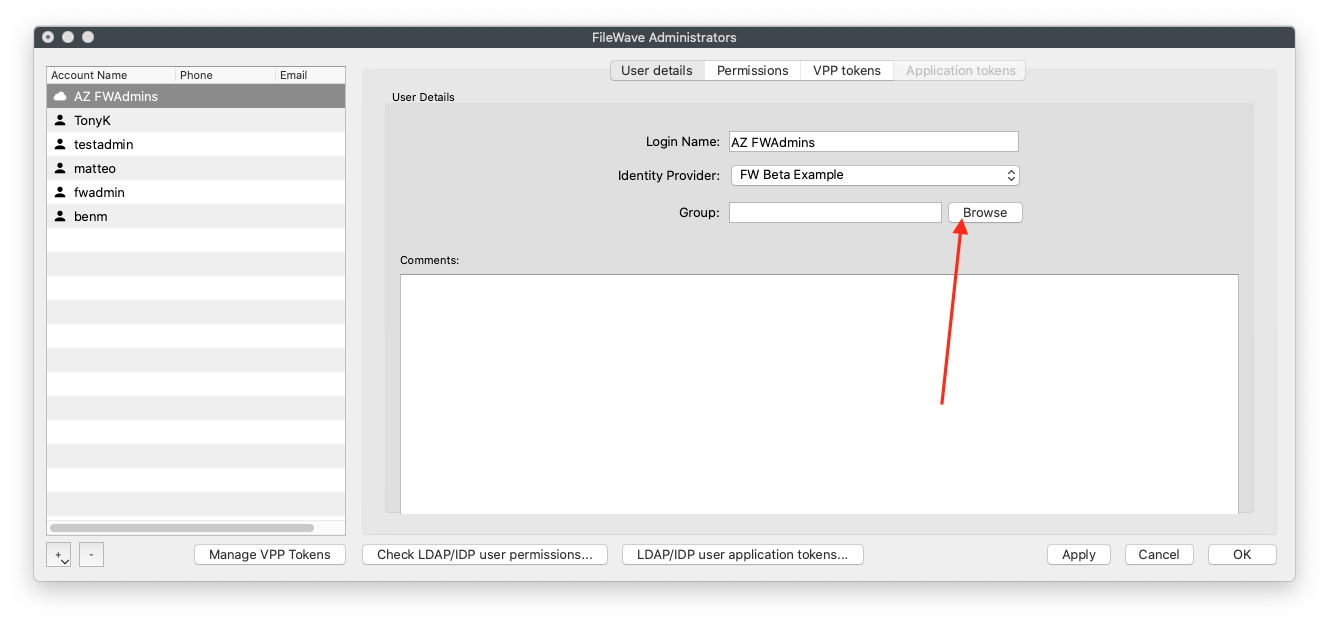
Task: Click the TonyK user icon
Action: click(x=60, y=120)
